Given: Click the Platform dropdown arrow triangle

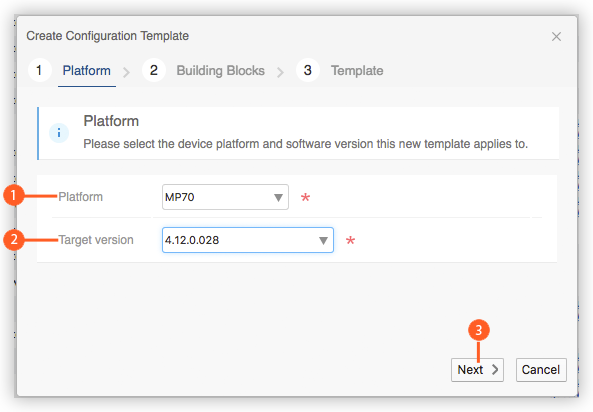Looking at the screenshot, I should [278, 197].
